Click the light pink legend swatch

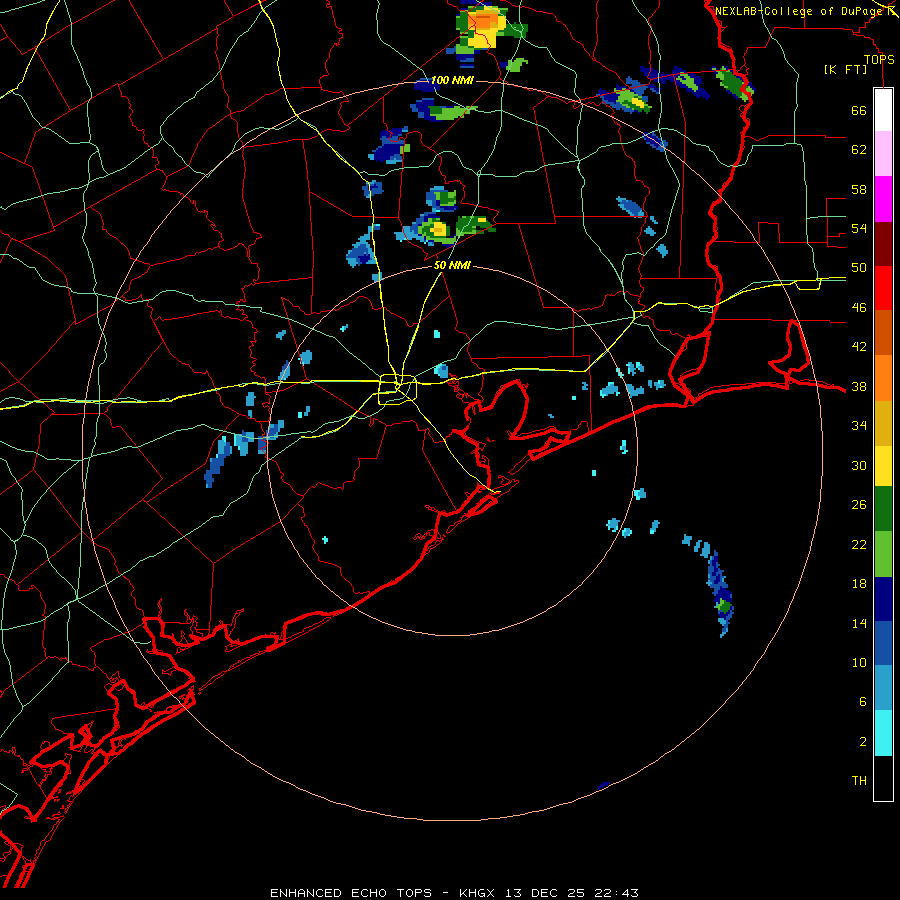pos(883,153)
